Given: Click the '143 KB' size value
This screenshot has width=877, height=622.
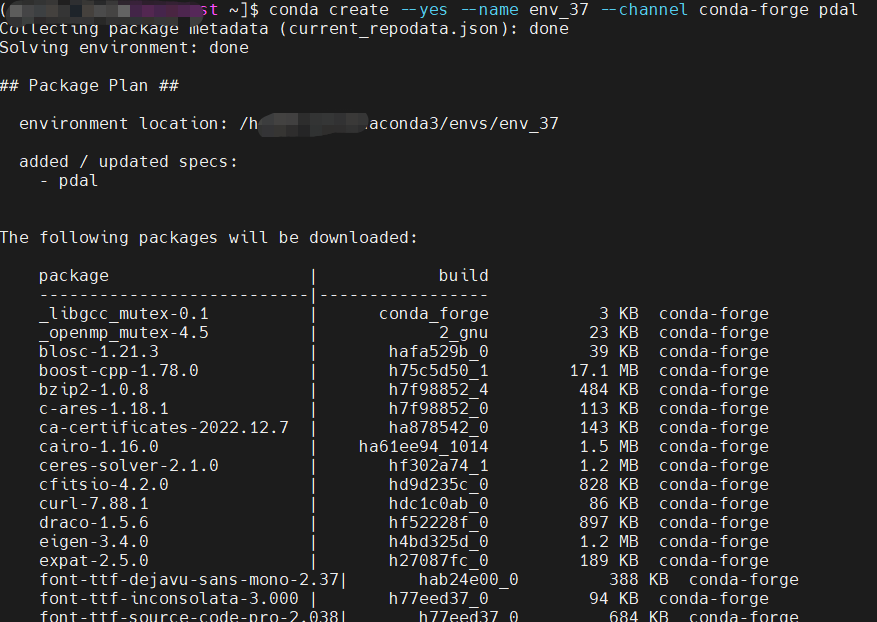Looking at the screenshot, I should 609,428.
